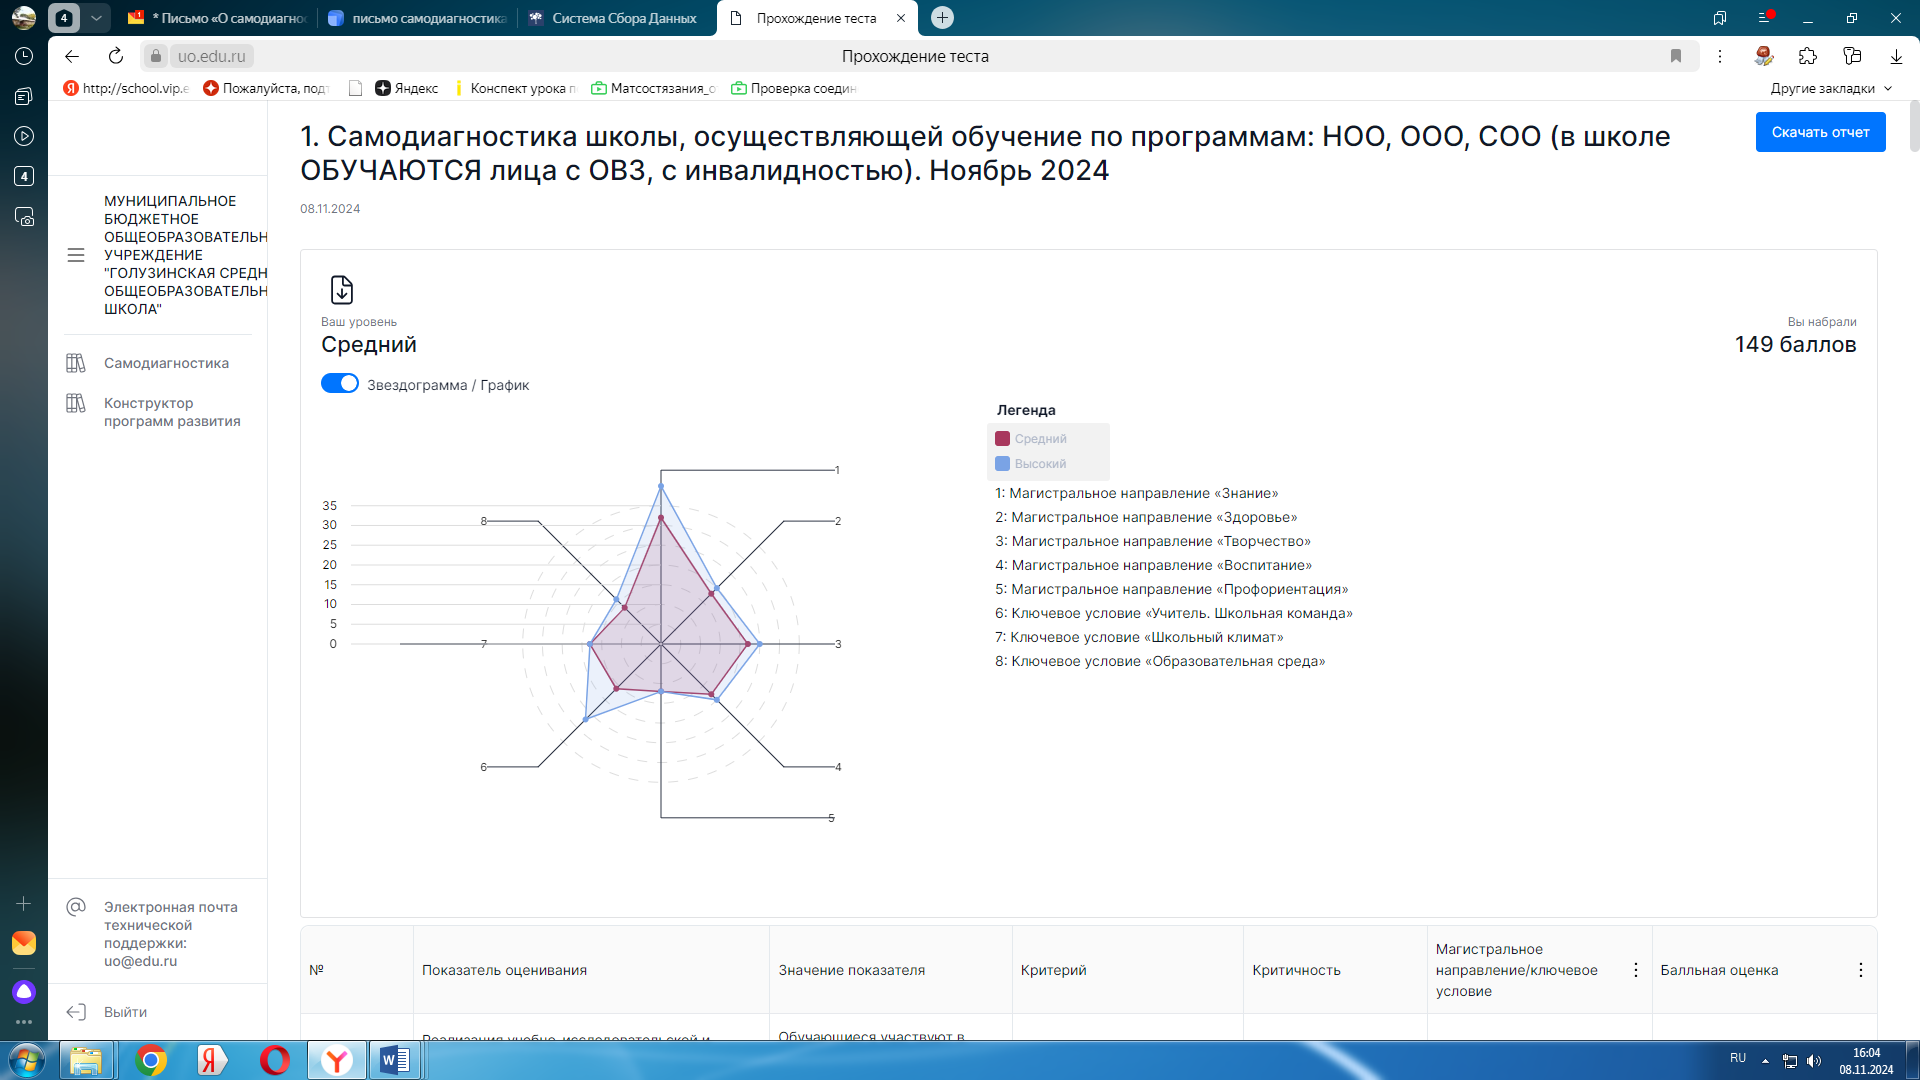
Task: Expand the tab group dropdown arrow
Action: (x=96, y=18)
